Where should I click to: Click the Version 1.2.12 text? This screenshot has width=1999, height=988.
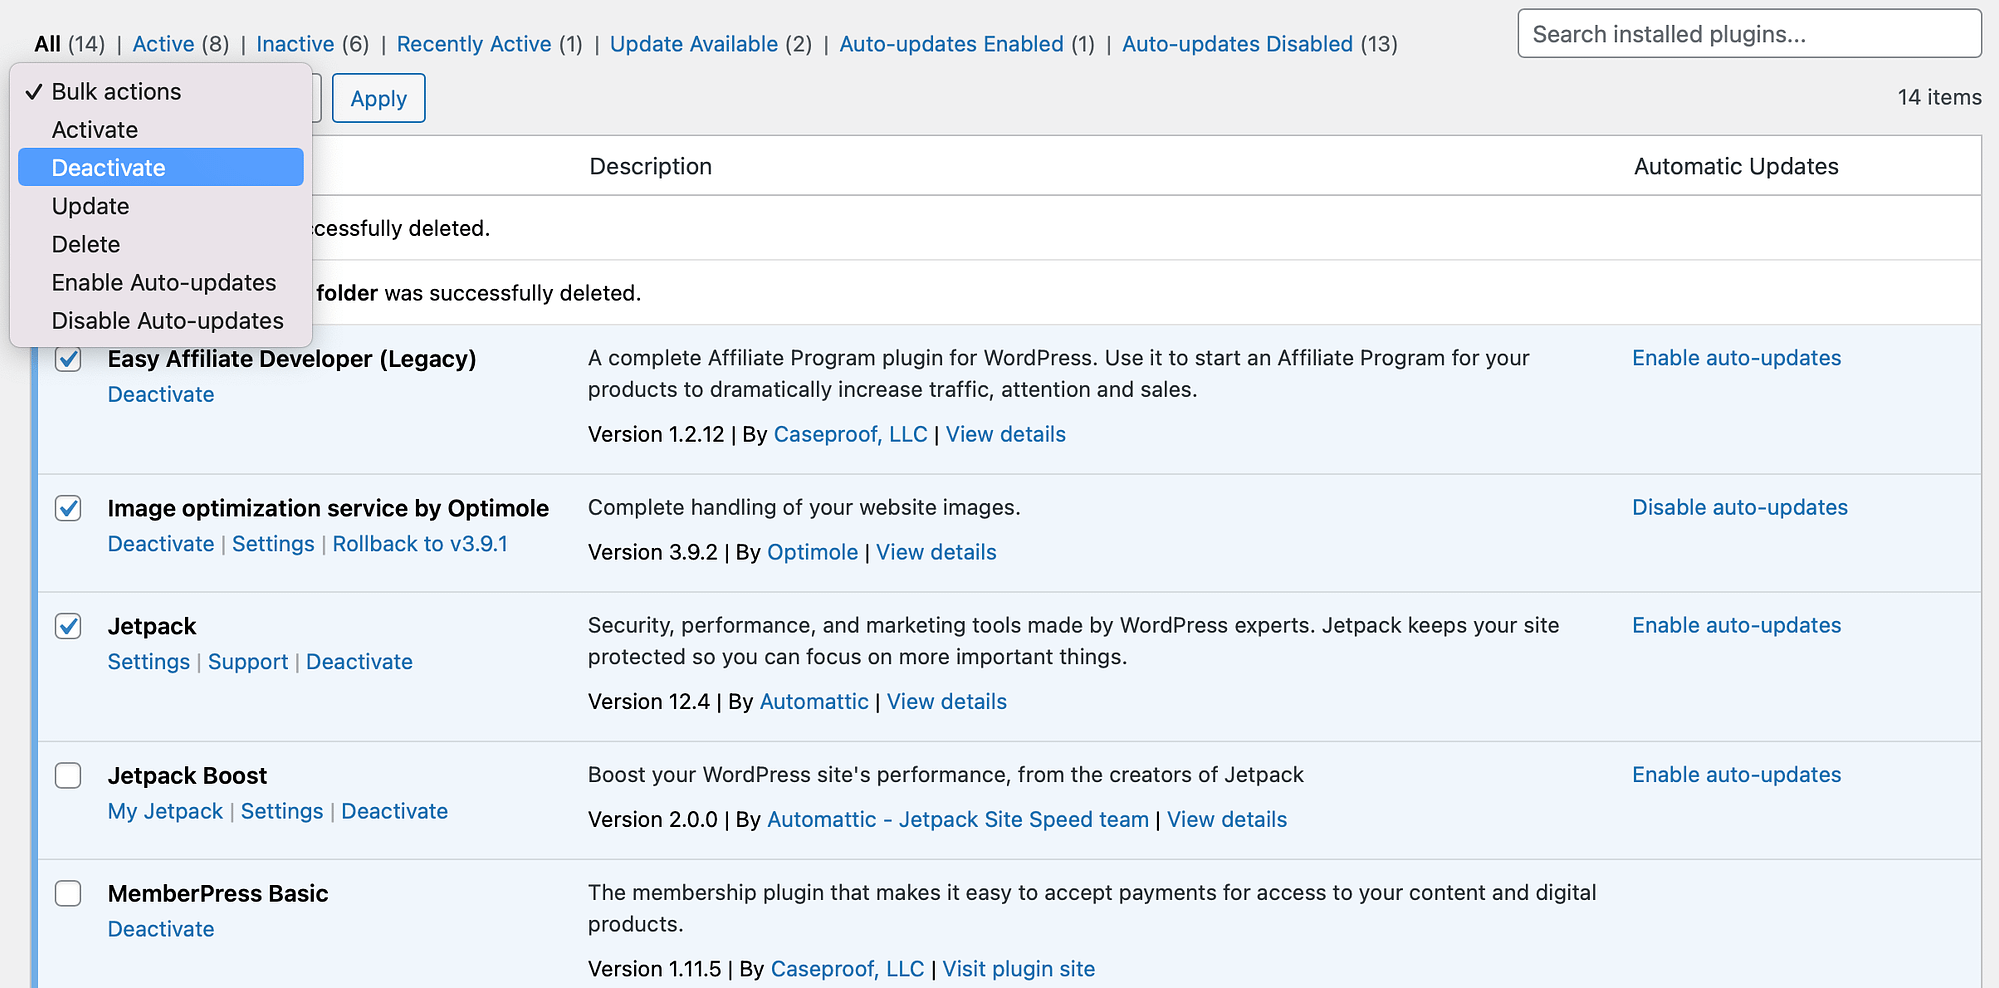pos(656,434)
